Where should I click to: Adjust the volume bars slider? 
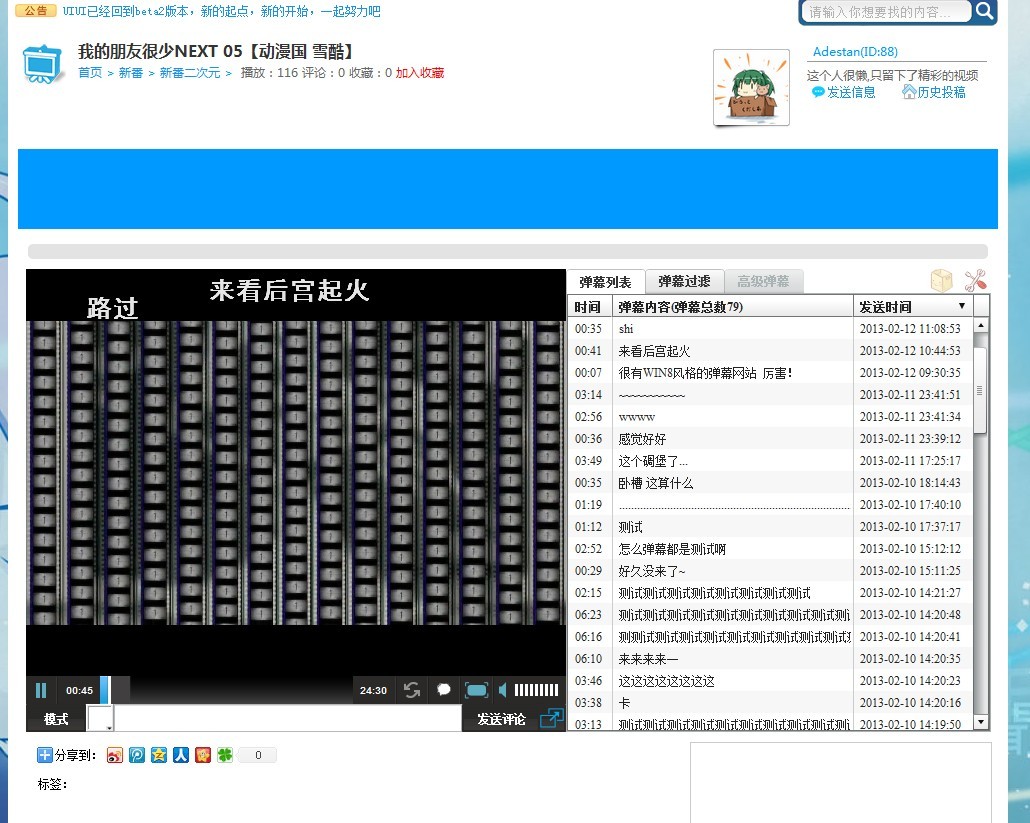(x=536, y=690)
